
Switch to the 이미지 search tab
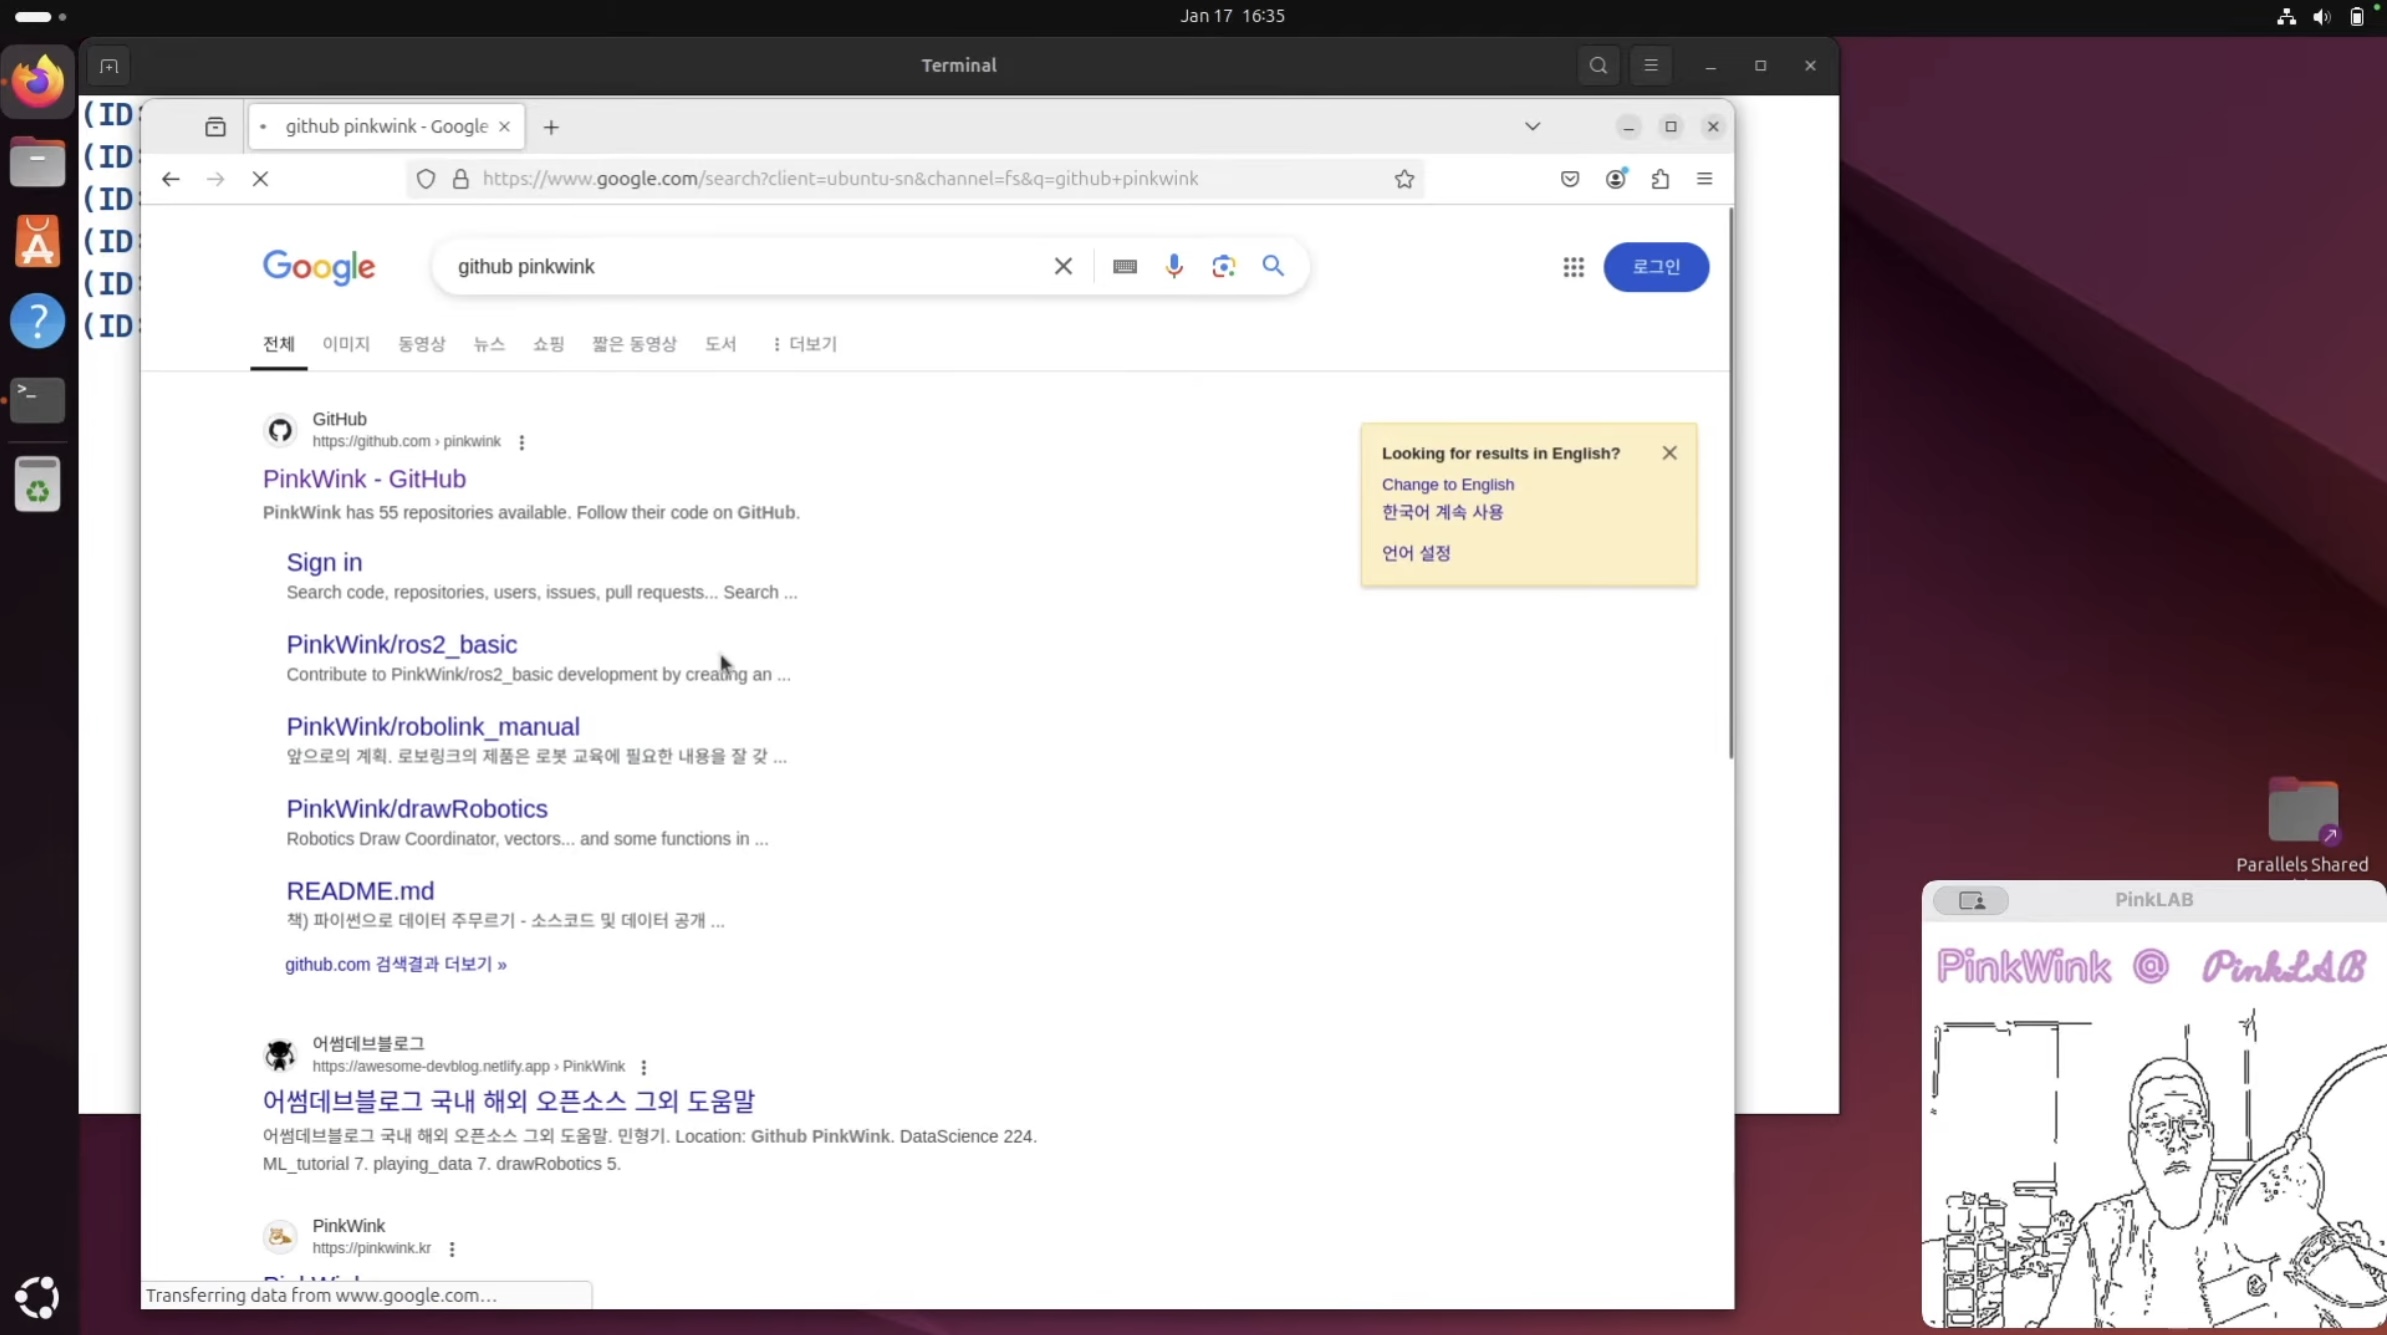(x=346, y=344)
